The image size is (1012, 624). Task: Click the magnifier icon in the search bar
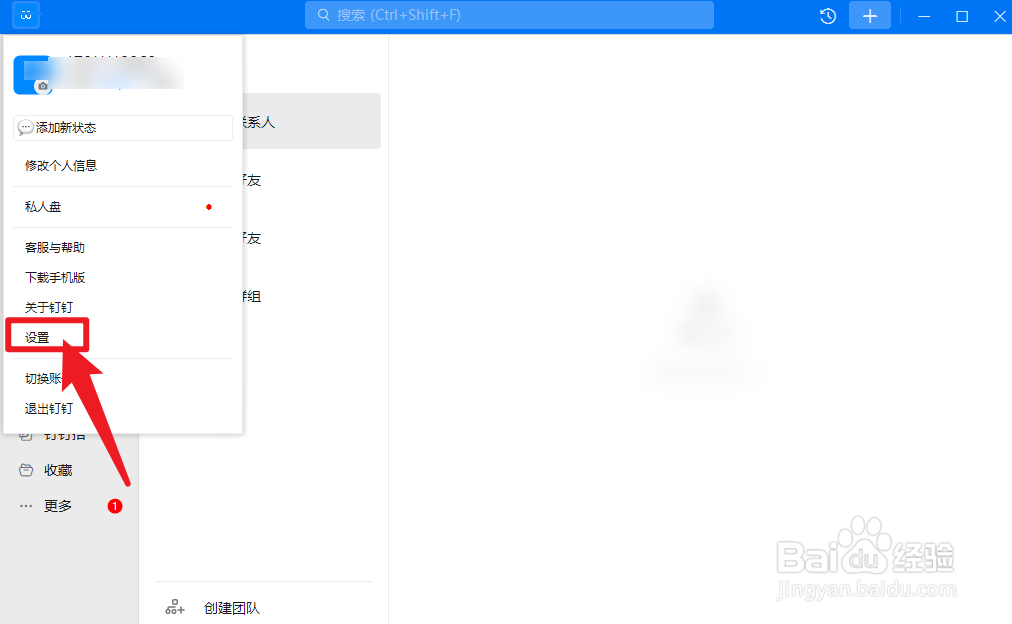(323, 15)
